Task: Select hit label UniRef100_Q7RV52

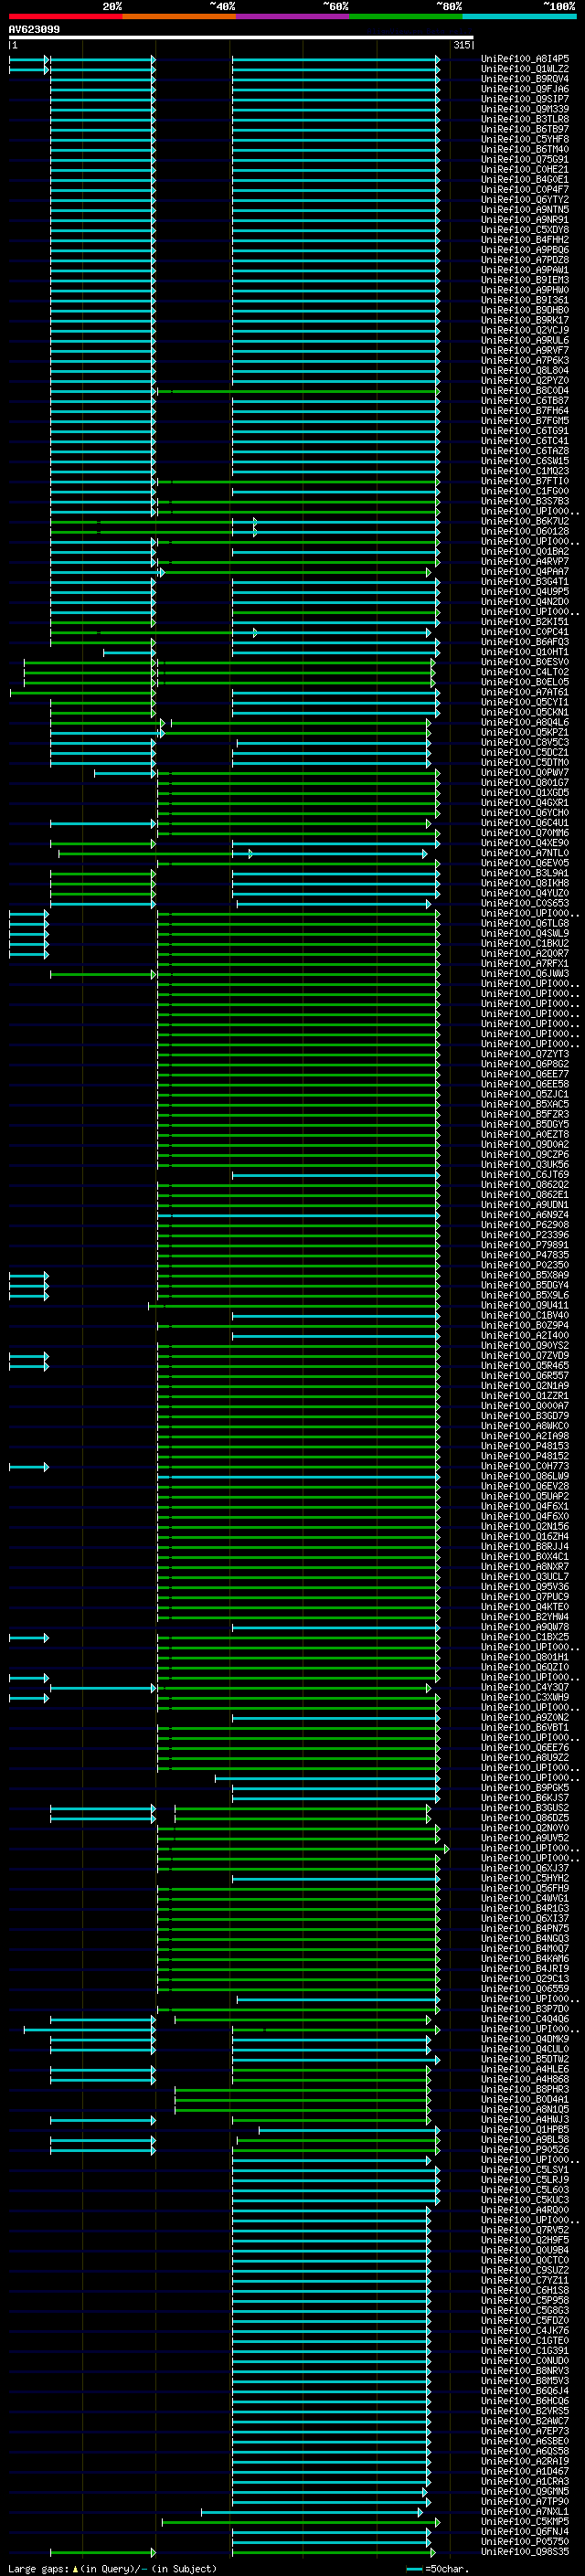Action: (525, 2230)
